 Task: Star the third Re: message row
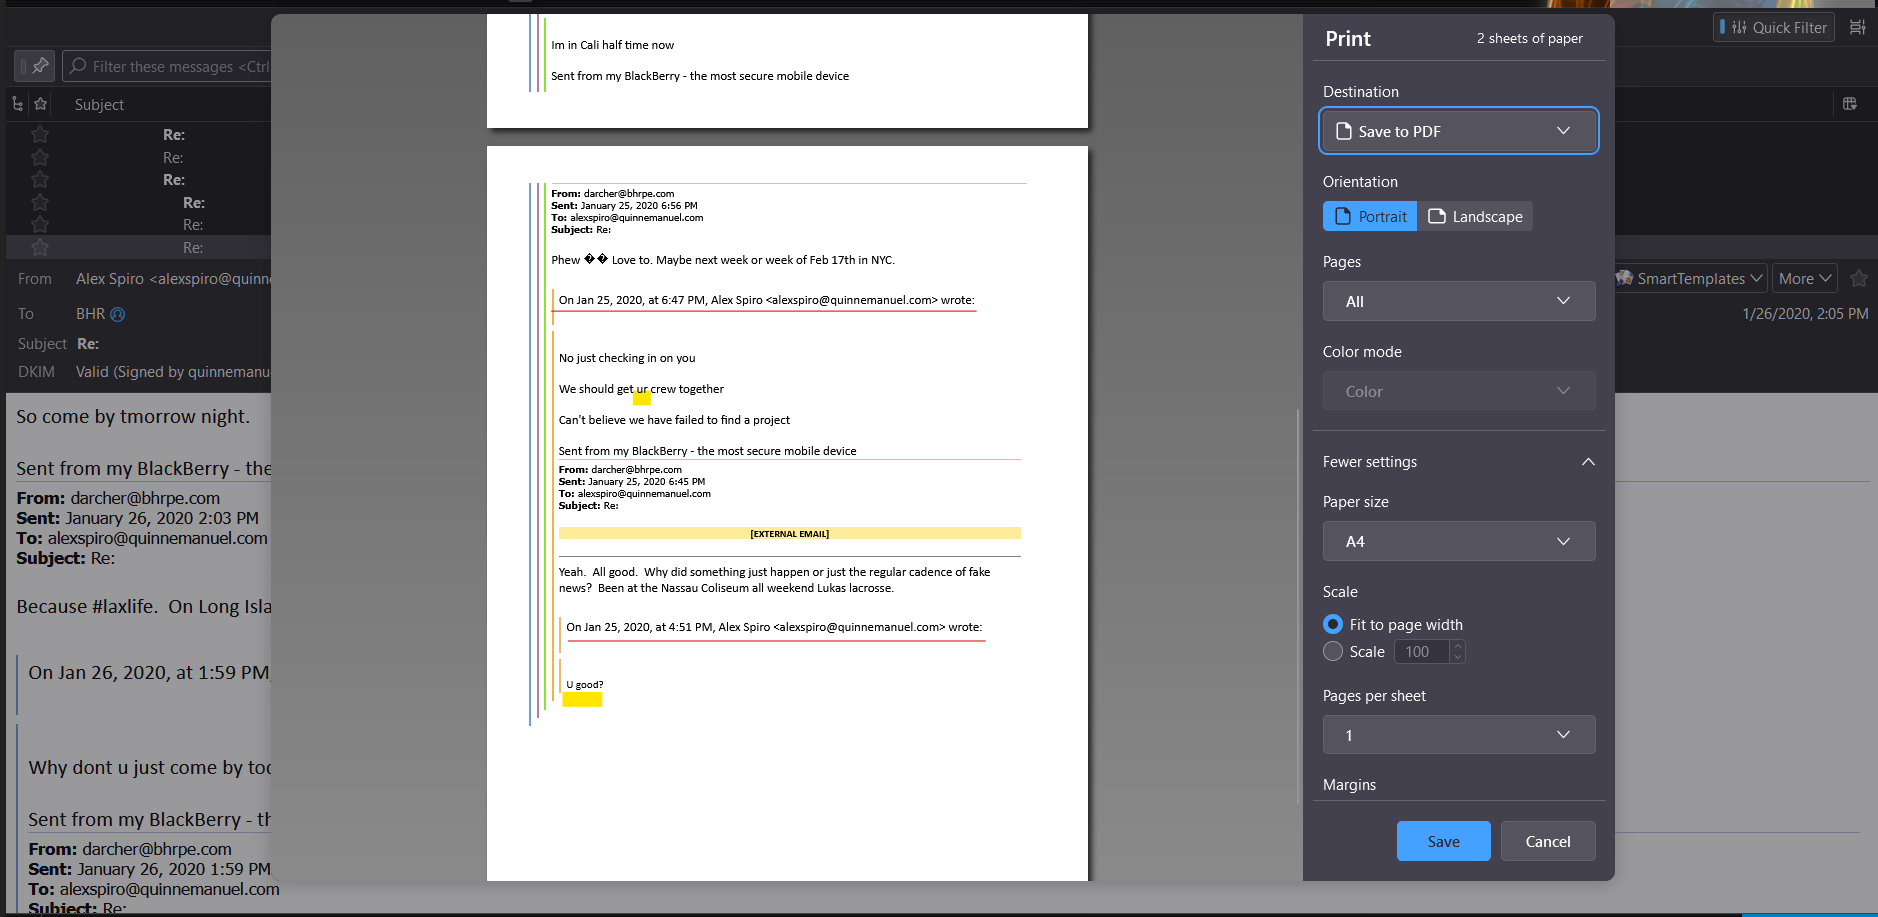pos(40,179)
